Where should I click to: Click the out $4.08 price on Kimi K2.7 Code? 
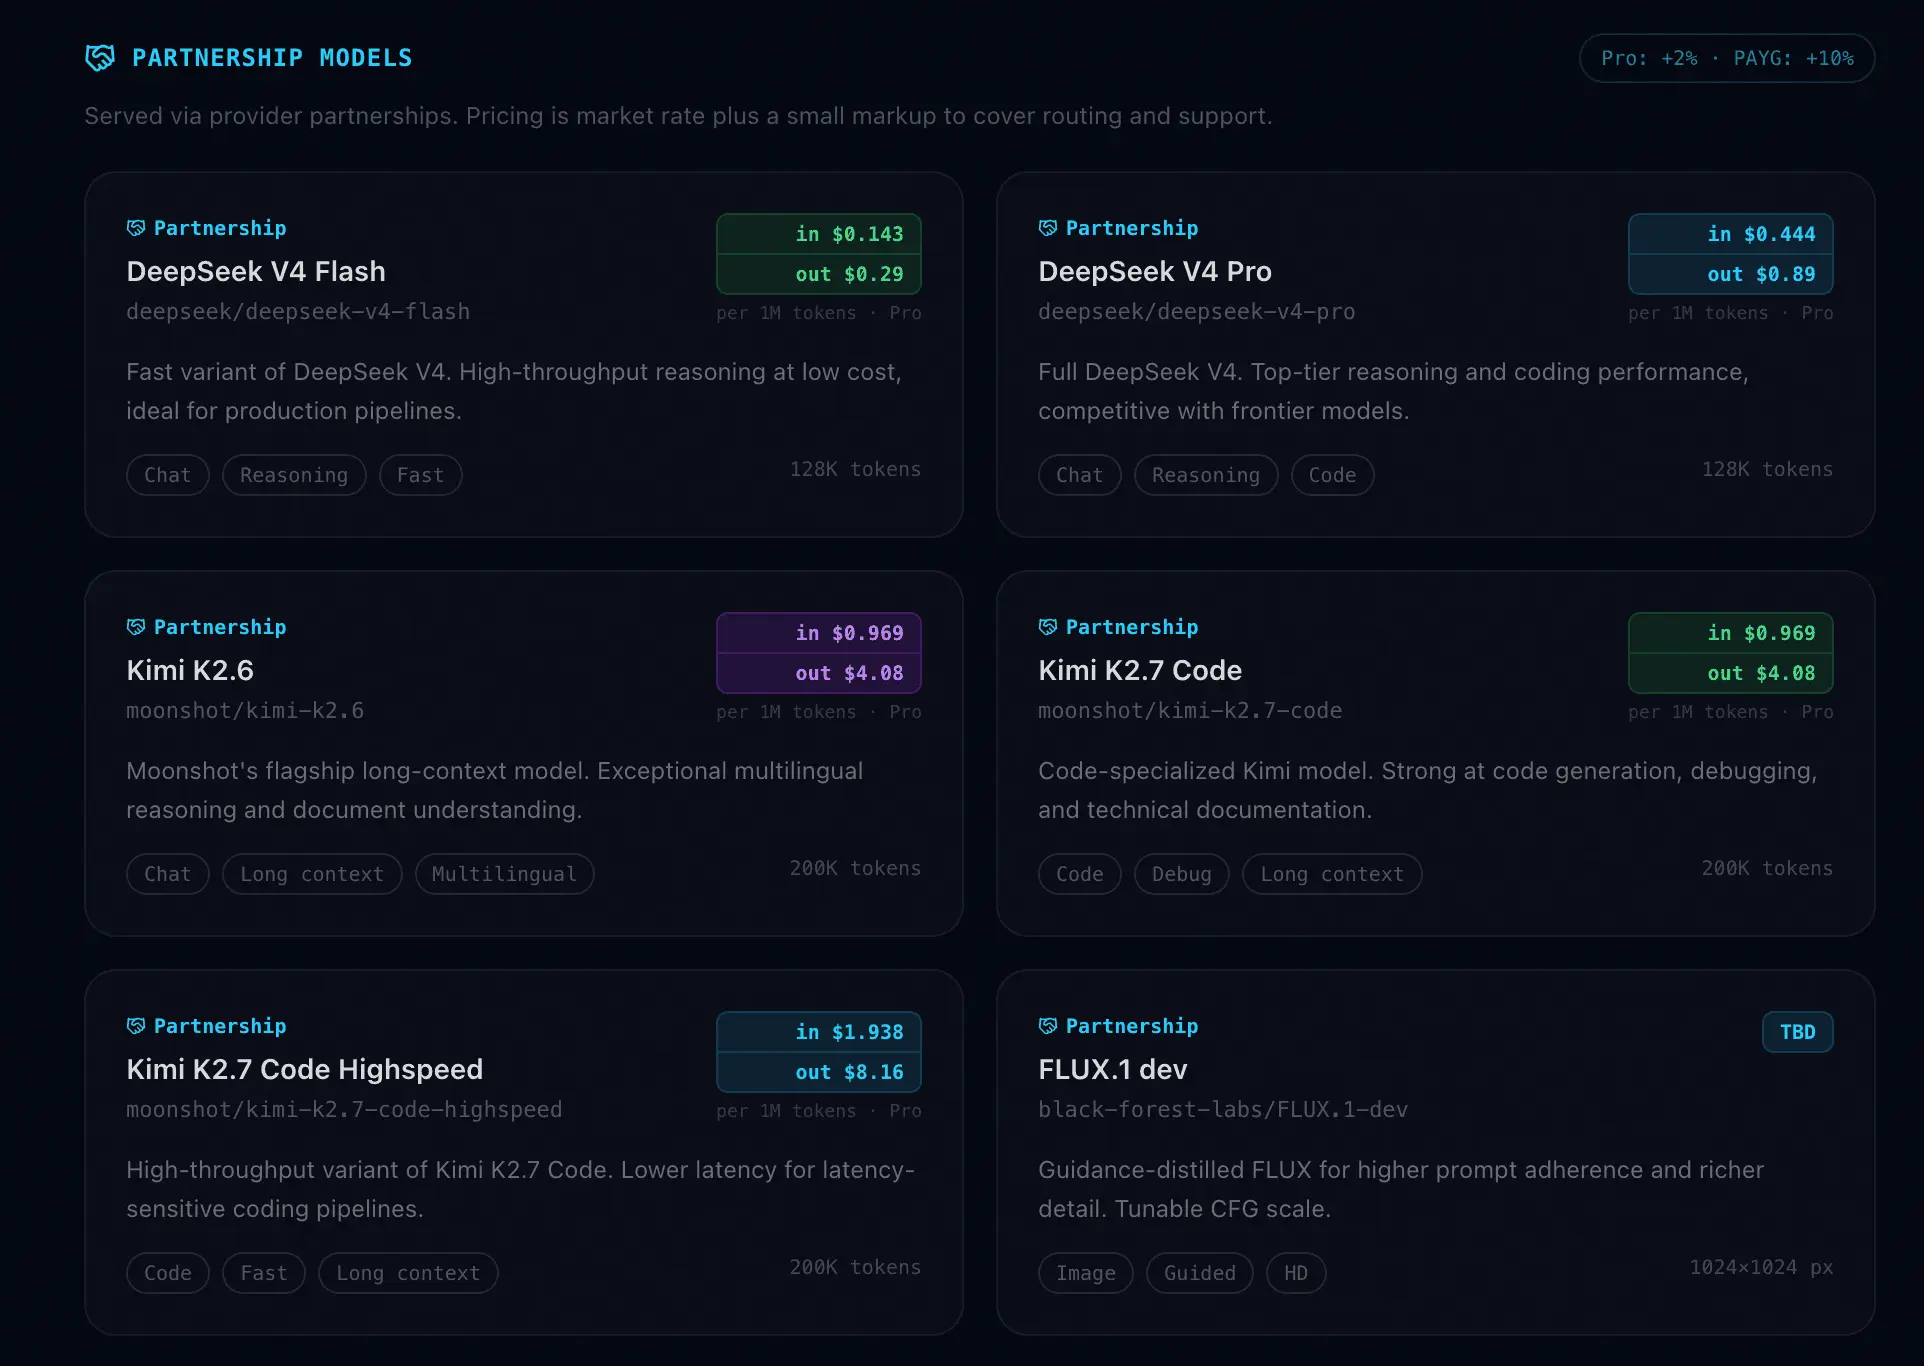pos(1731,673)
